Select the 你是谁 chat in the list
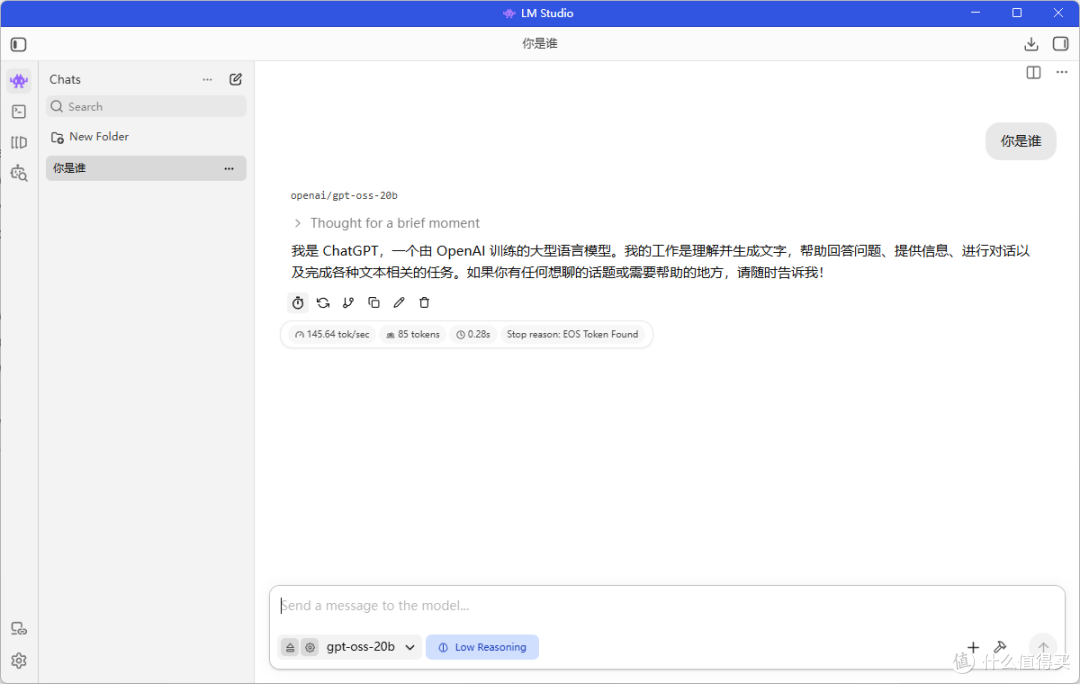Viewport: 1080px width, 684px height. pyautogui.click(x=146, y=168)
